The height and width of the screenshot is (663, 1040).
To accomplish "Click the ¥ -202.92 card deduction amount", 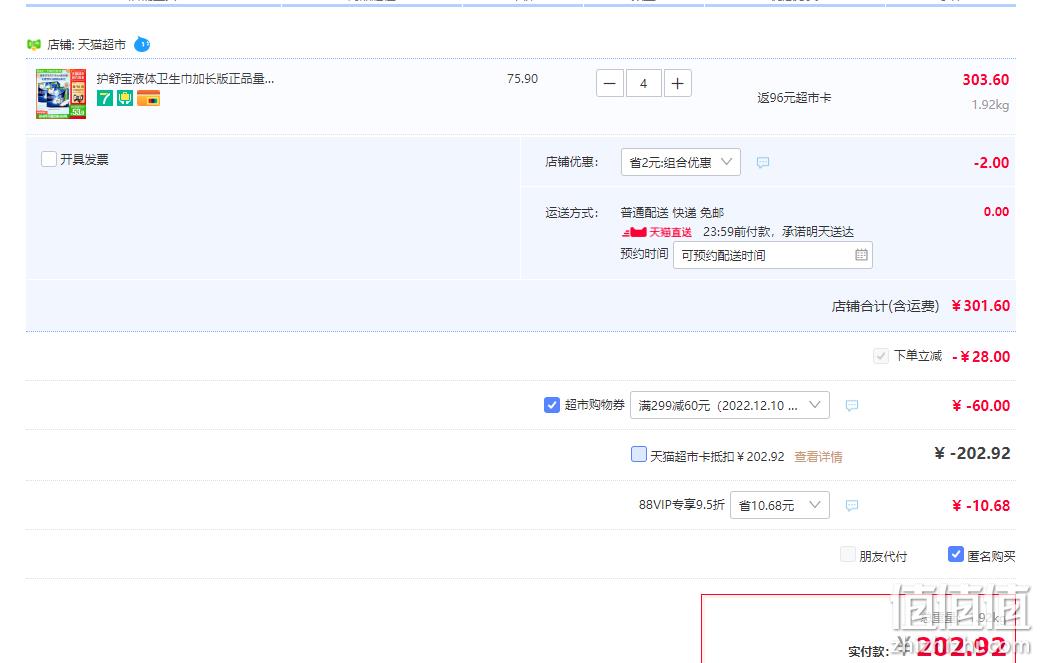I will (972, 453).
